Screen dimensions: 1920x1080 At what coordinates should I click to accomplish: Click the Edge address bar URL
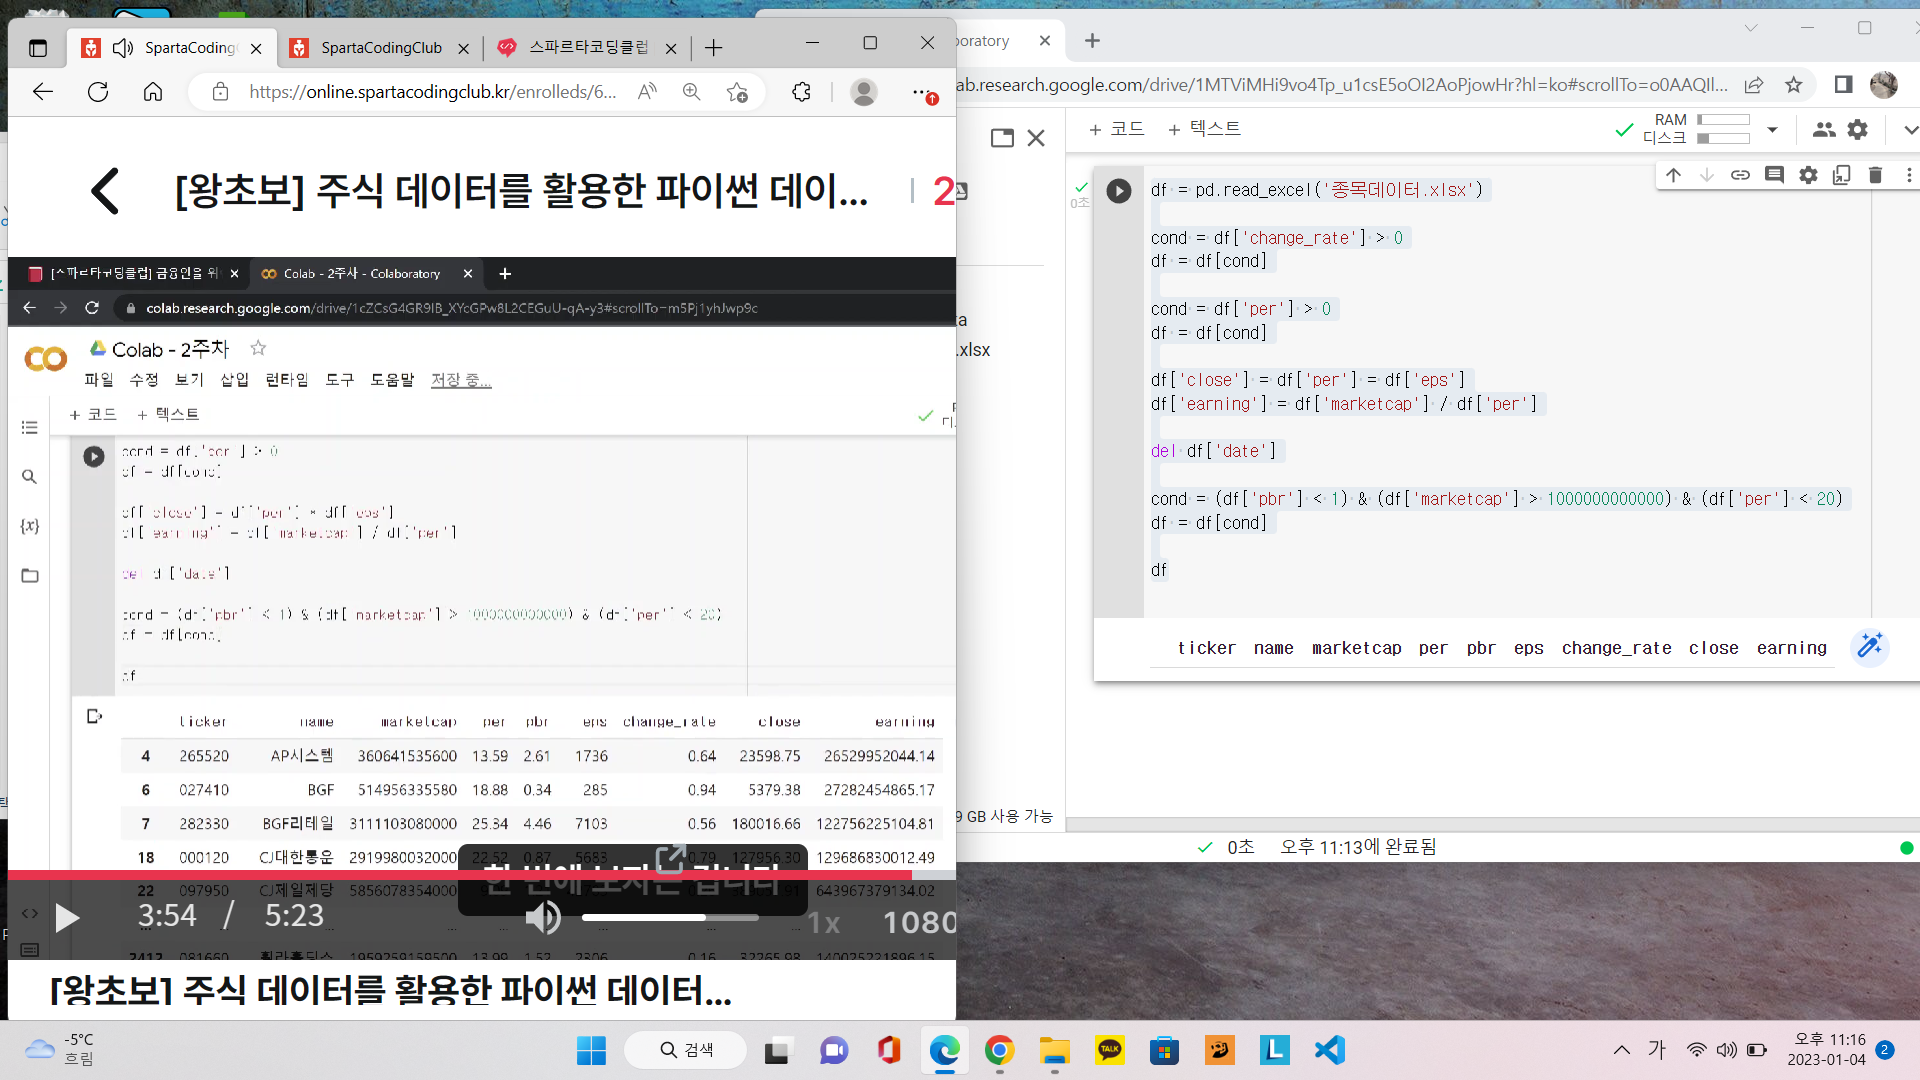[432, 92]
